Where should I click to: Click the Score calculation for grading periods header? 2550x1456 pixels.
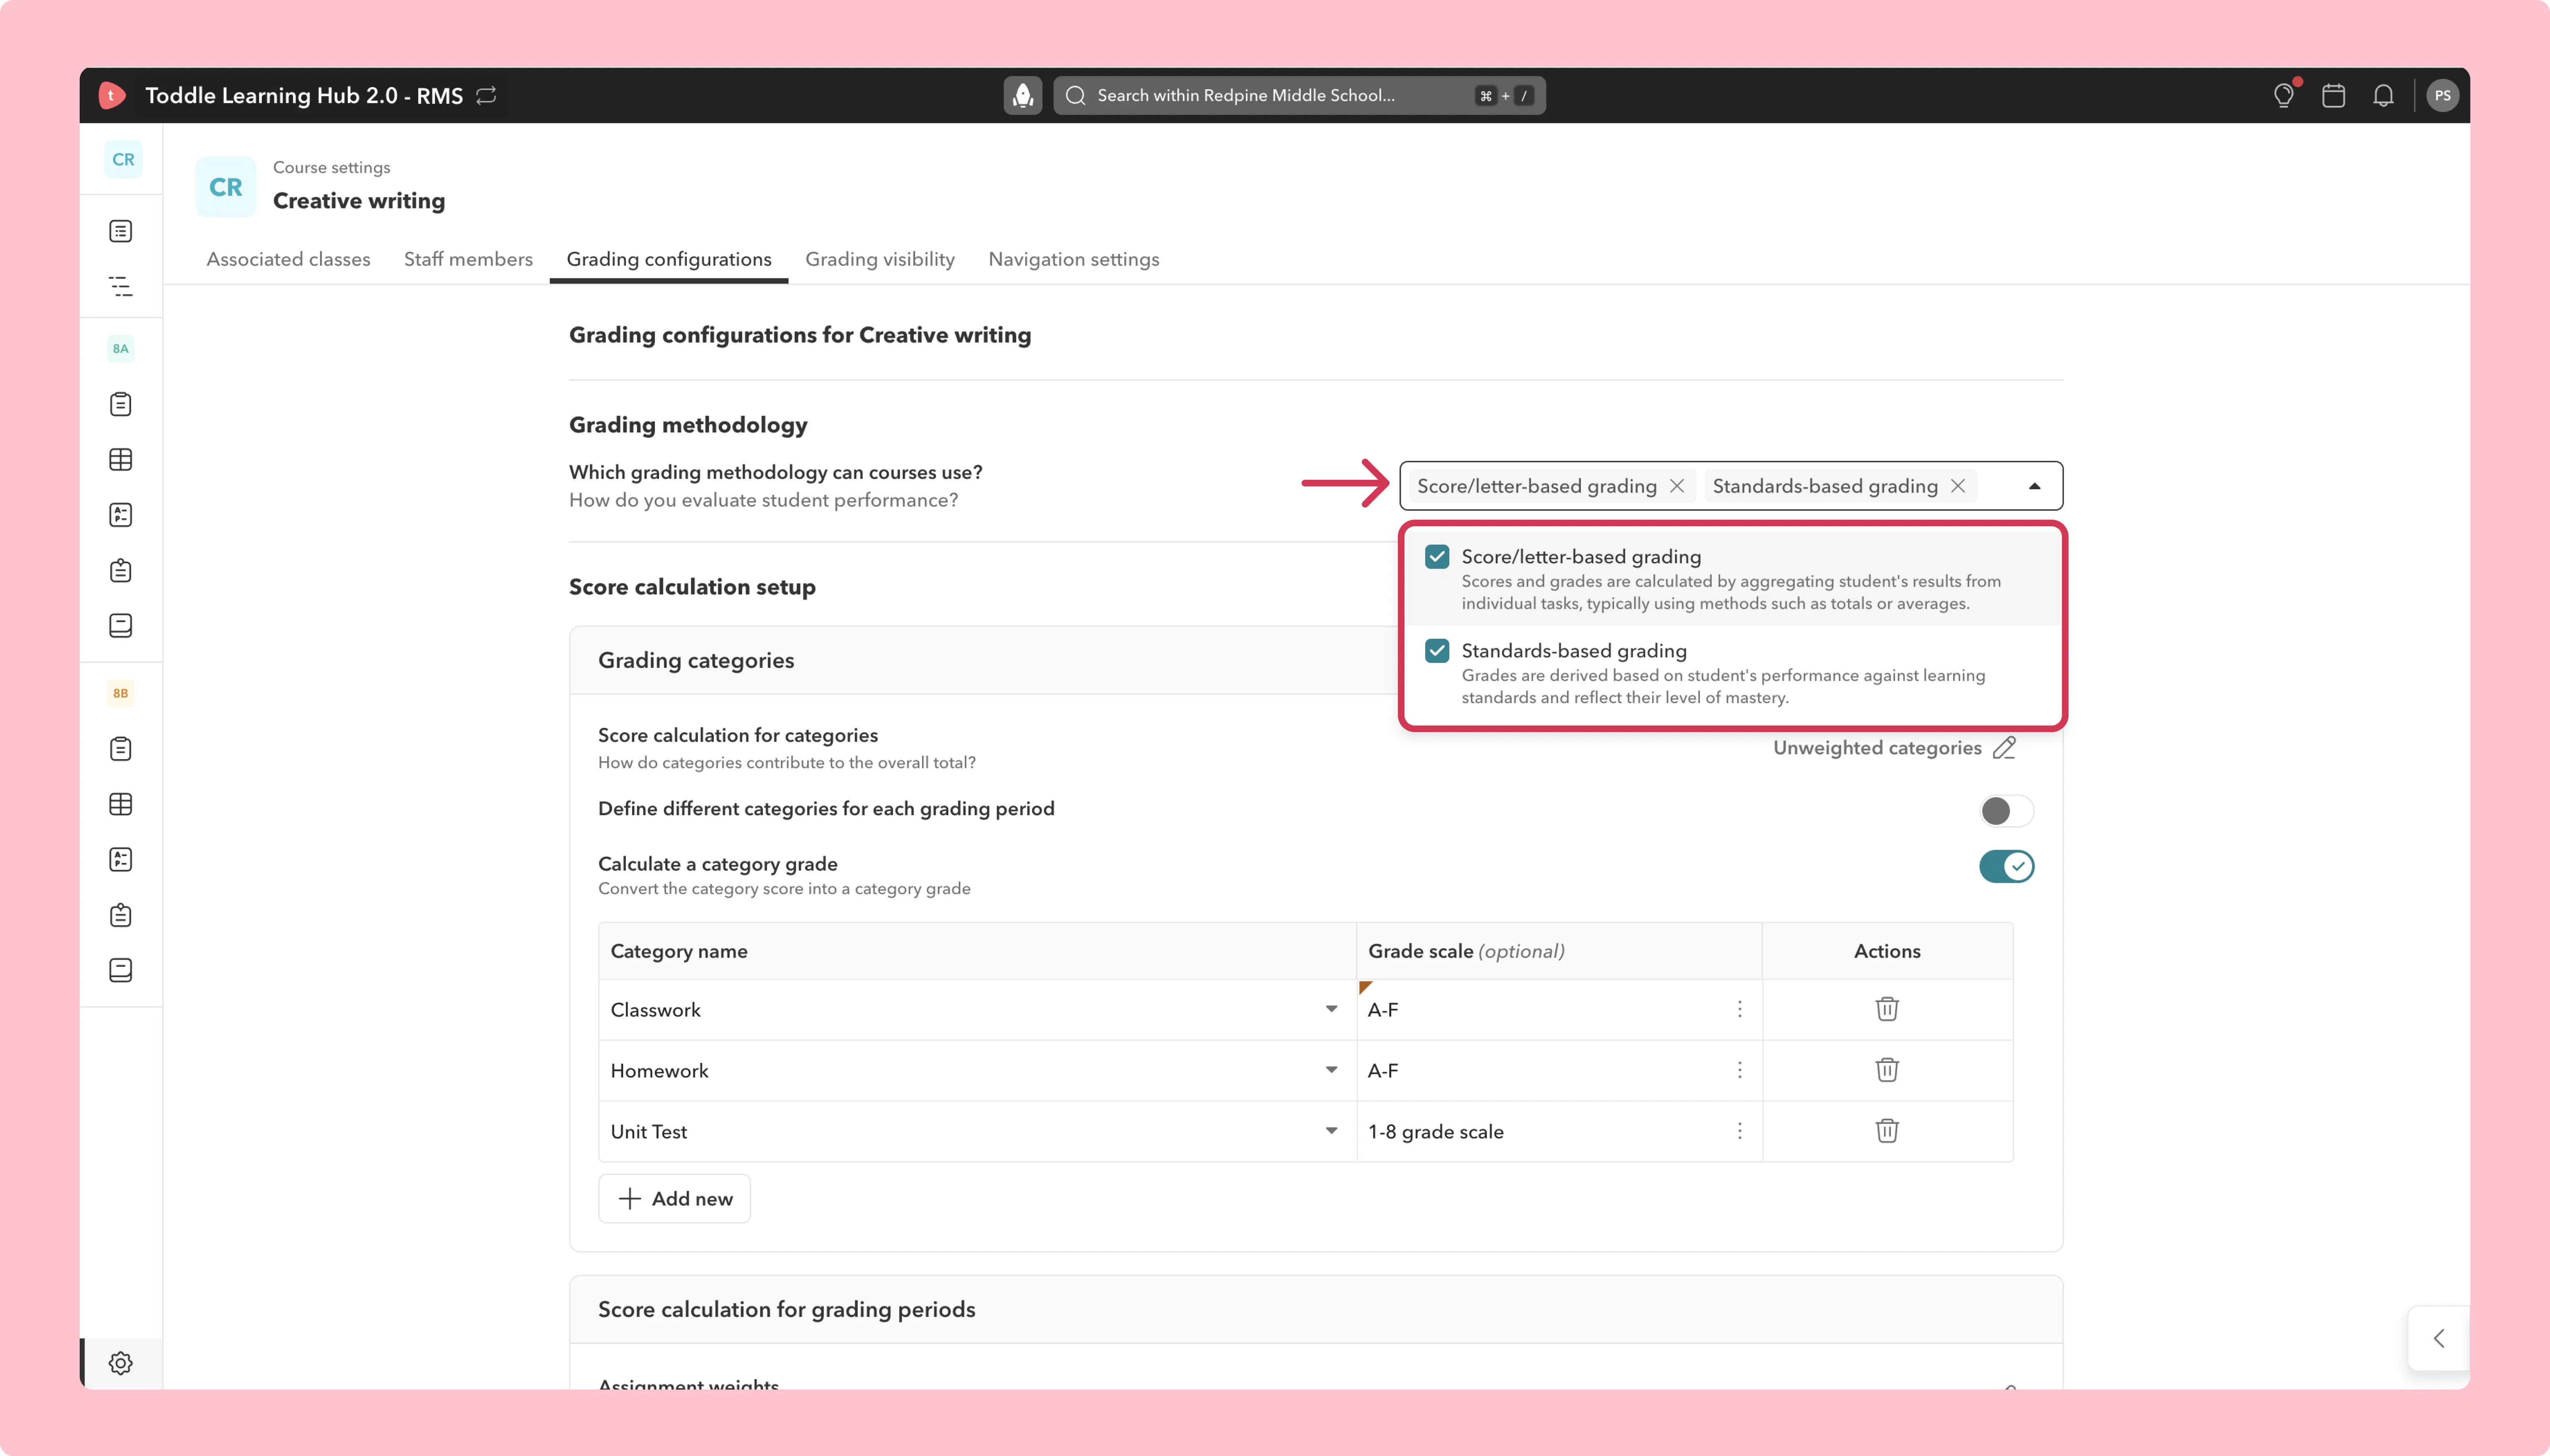click(787, 1309)
